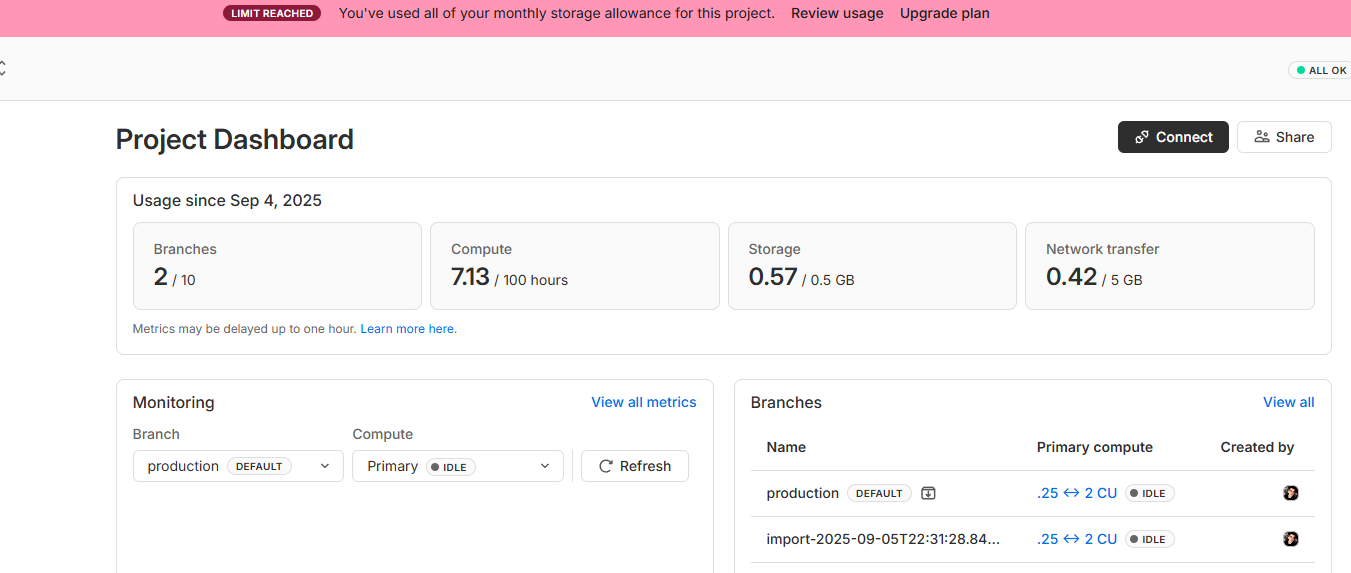Expand the project switcher chevron at left edge
The width and height of the screenshot is (1351, 573).
click(3, 69)
